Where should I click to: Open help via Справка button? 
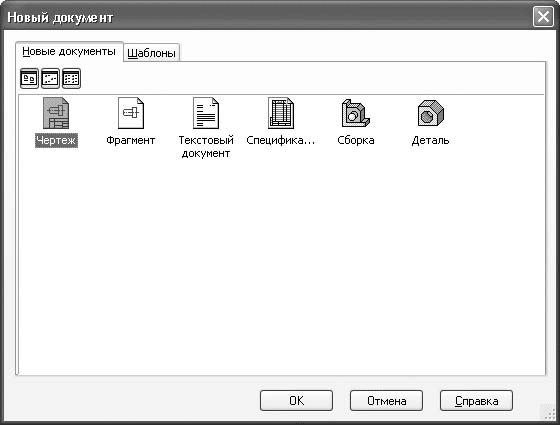pos(476,401)
